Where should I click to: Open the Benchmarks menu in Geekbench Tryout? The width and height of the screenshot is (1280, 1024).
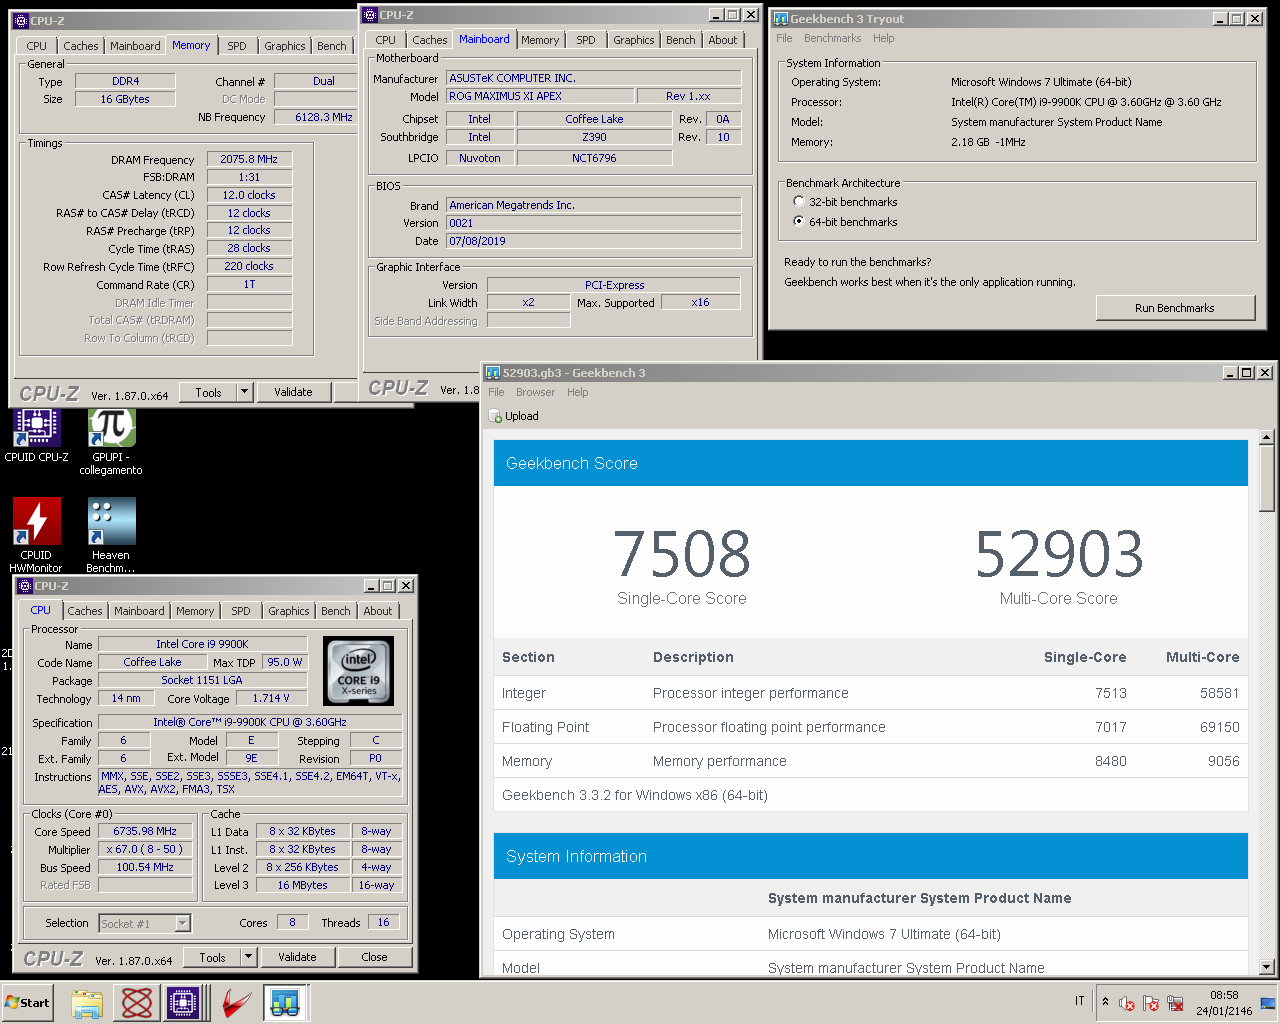click(832, 39)
